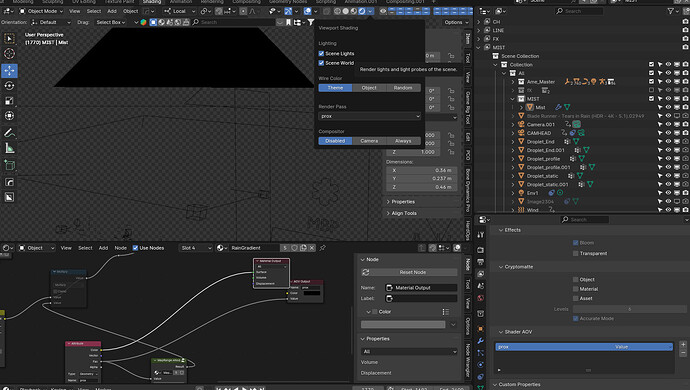The height and width of the screenshot is (390, 690).
Task: Select the Rotate tool
Action: click(x=9, y=85)
